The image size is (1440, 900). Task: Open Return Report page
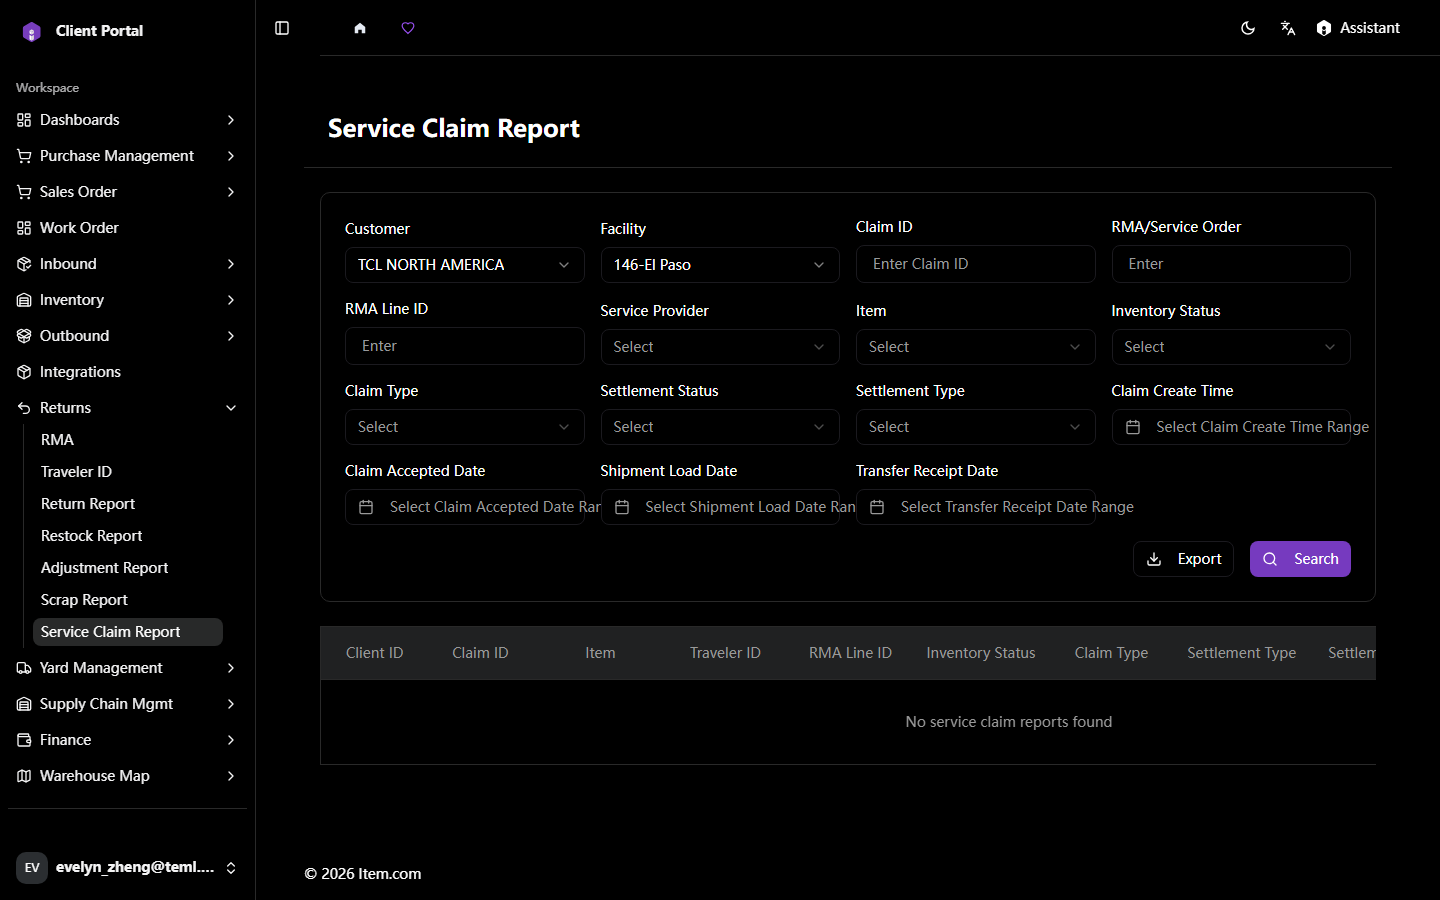127,504
